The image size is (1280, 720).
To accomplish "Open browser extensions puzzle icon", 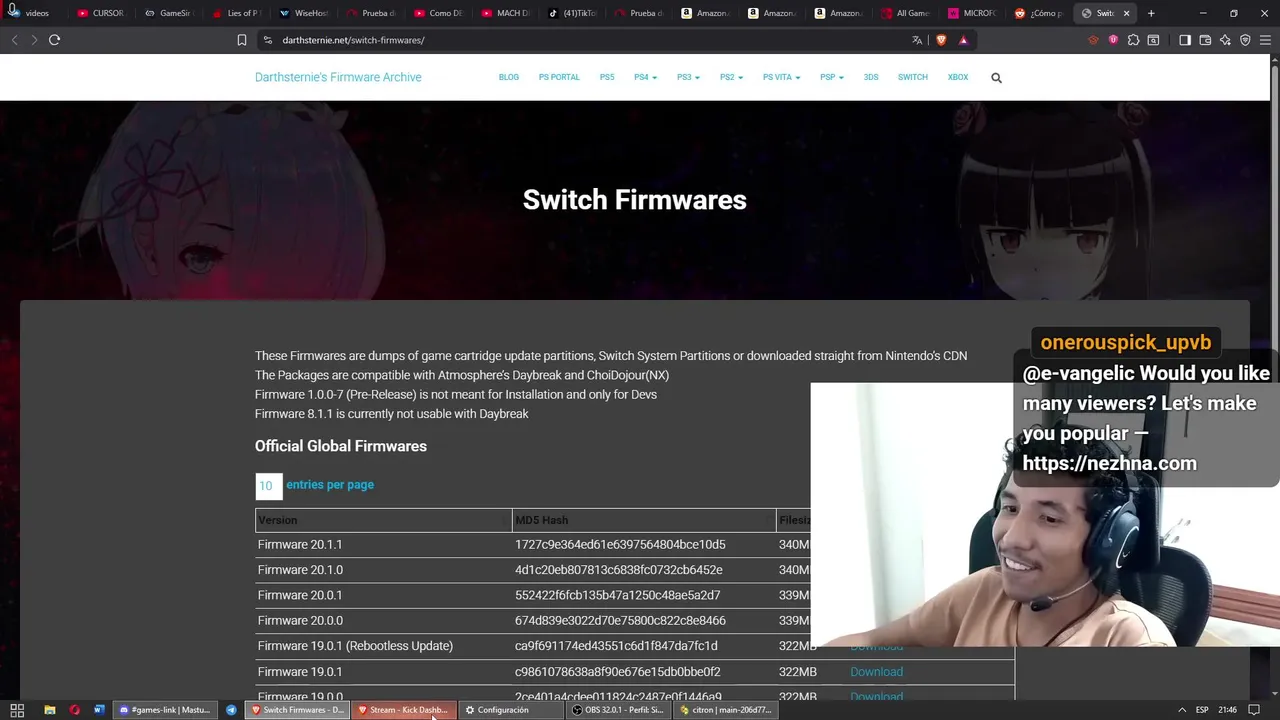I will [x=1133, y=40].
